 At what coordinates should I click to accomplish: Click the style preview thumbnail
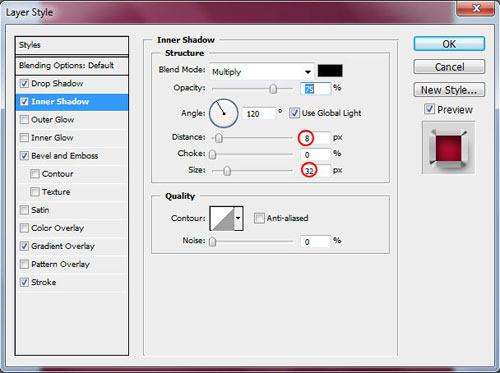click(449, 148)
